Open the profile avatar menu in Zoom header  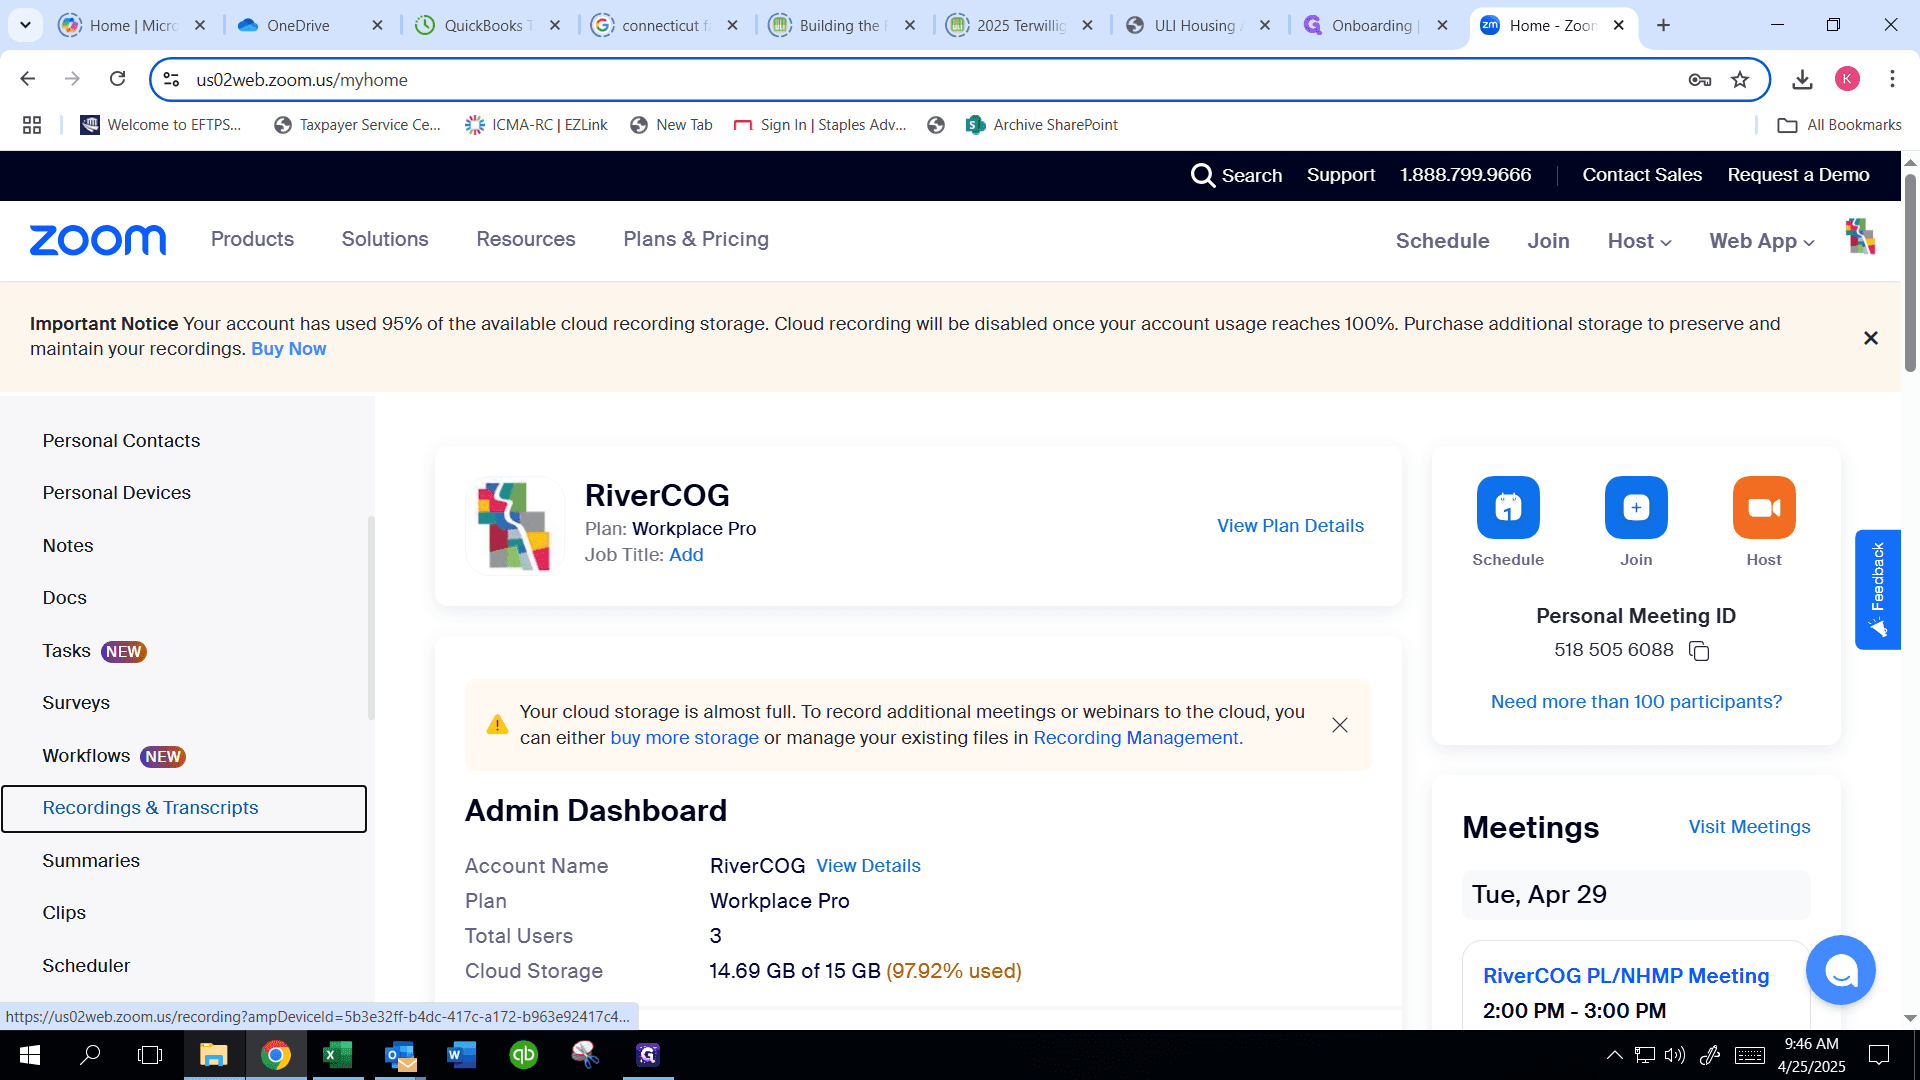pyautogui.click(x=1860, y=237)
